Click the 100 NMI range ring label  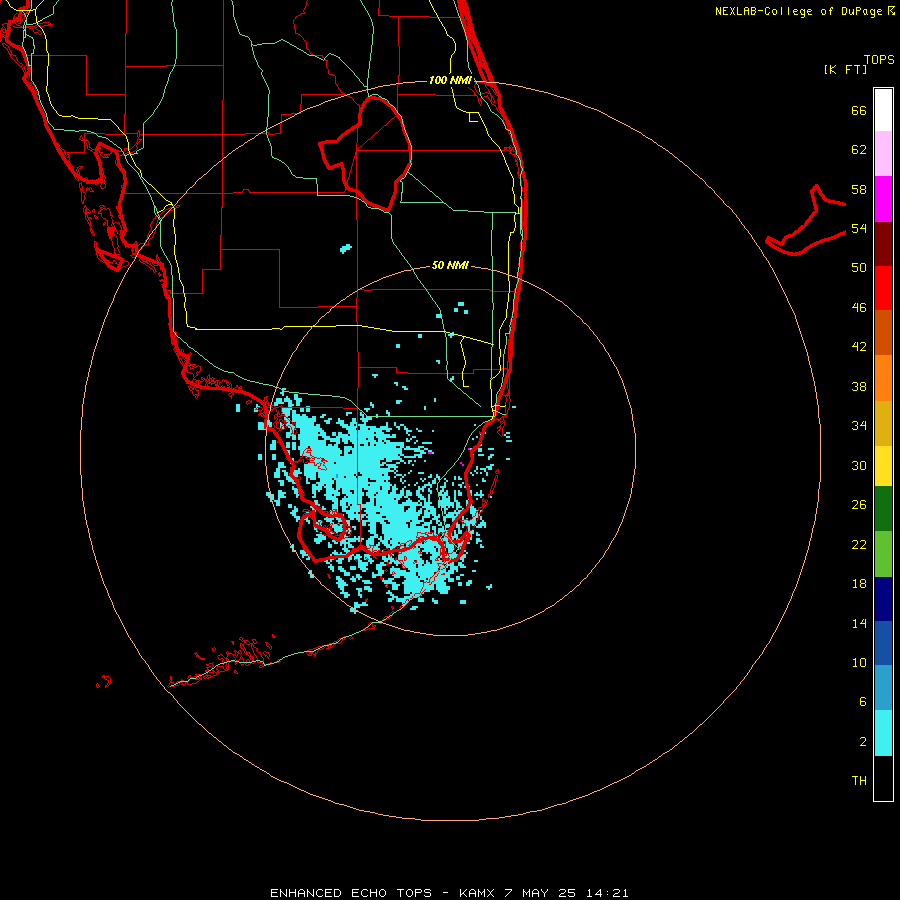(x=450, y=80)
